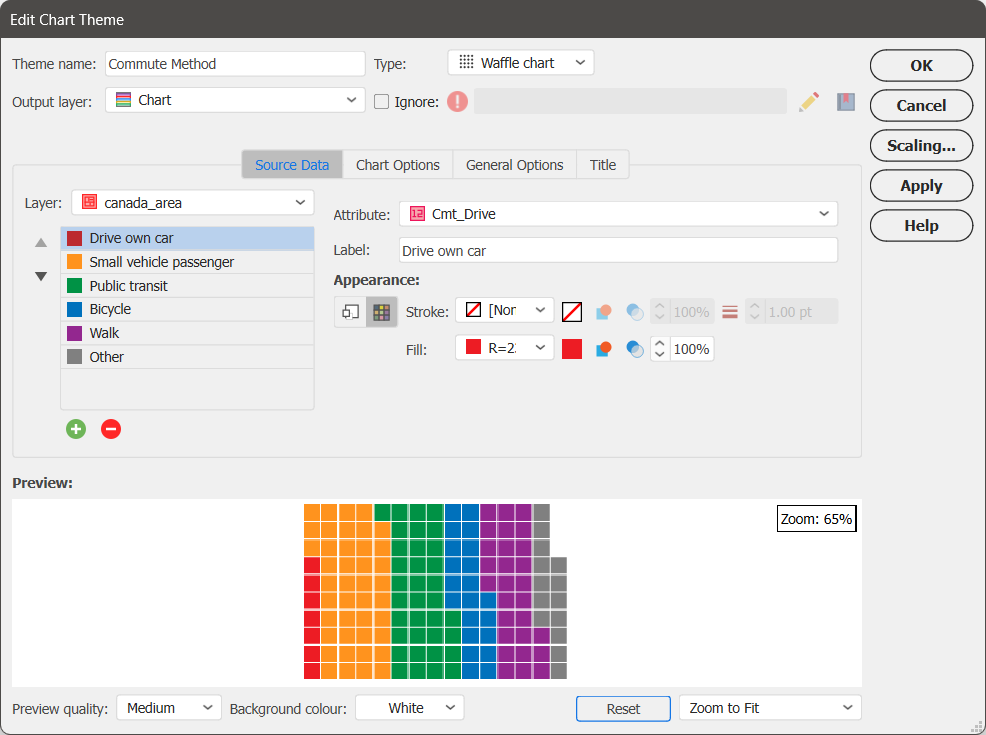Select the Public transit entry
This screenshot has width=986, height=735.
pos(187,286)
